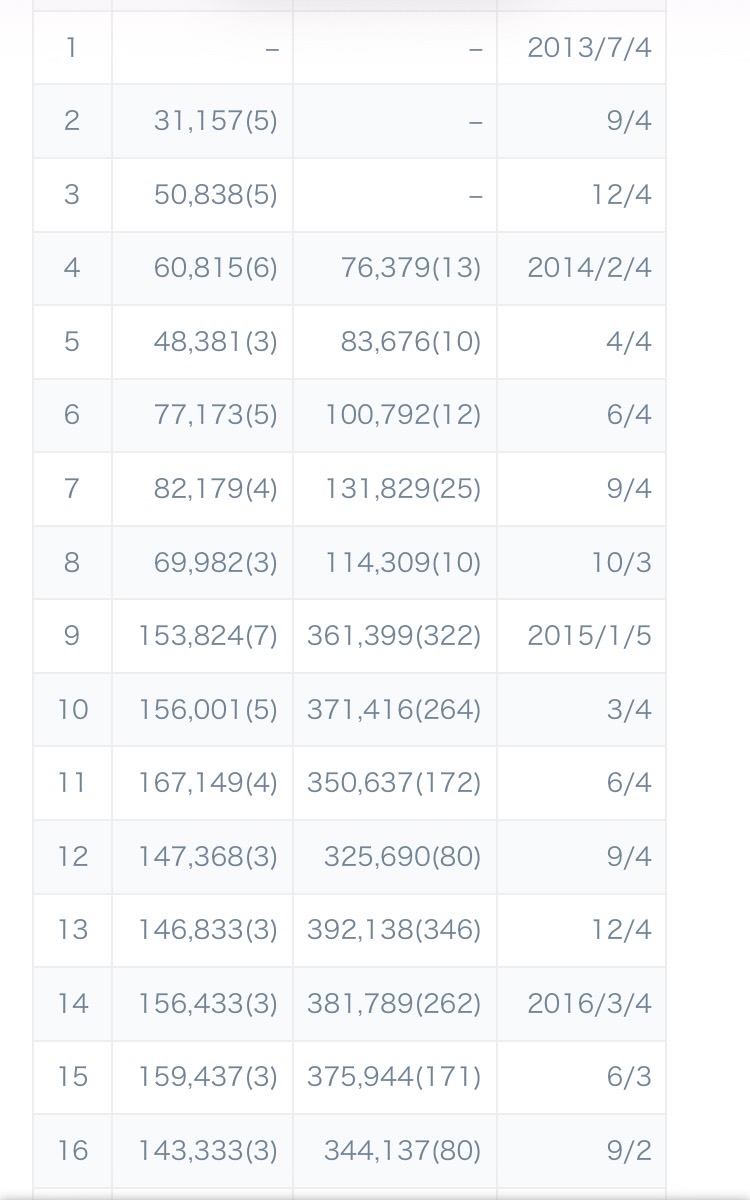
Task: Select the 147,368(3) cell
Action: click(x=207, y=856)
